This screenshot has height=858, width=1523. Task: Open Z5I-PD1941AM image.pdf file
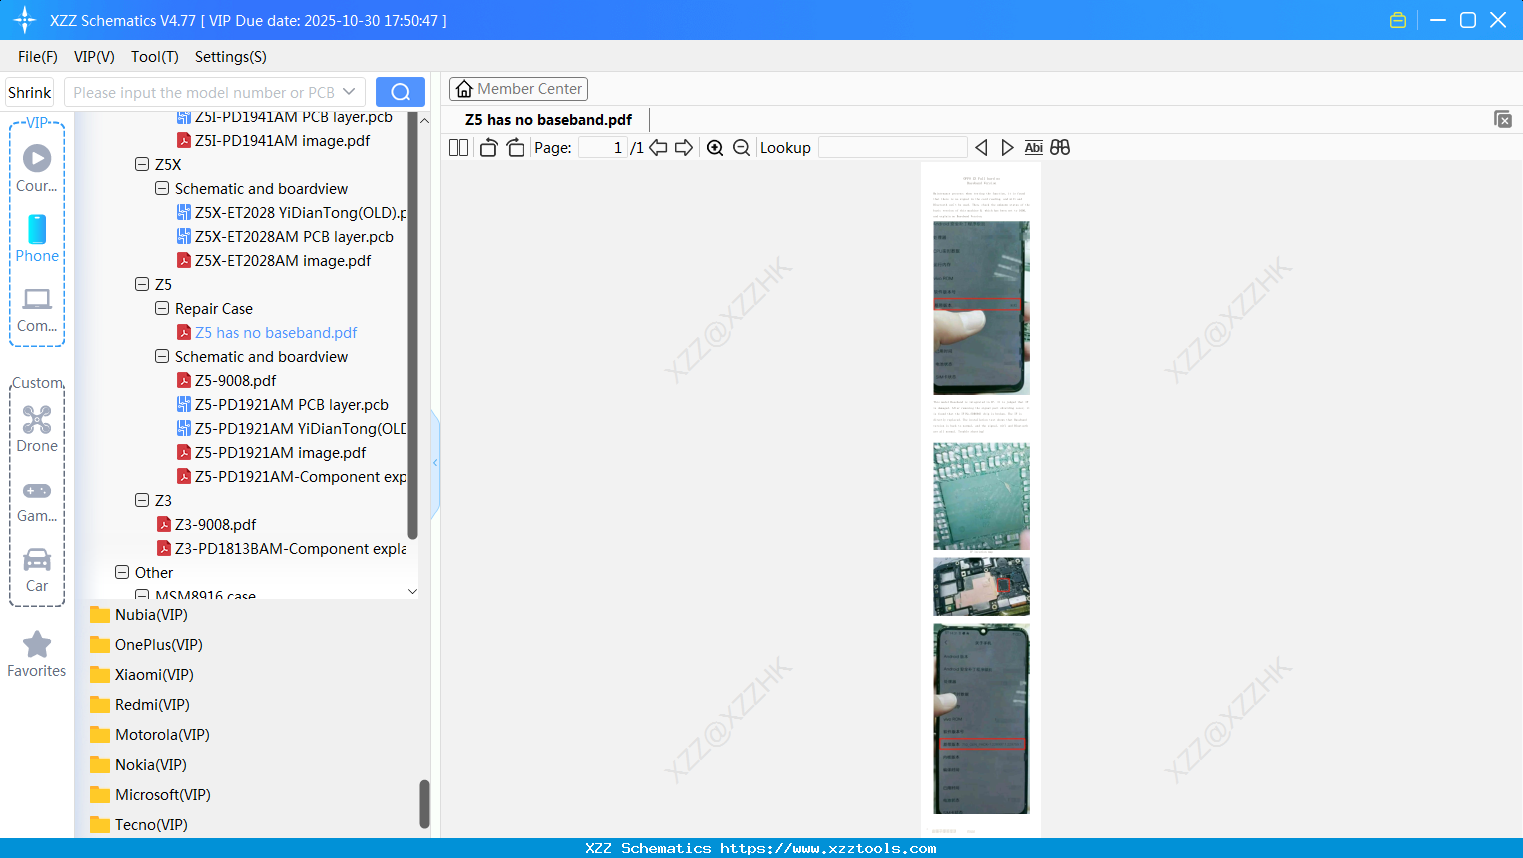click(x=282, y=141)
